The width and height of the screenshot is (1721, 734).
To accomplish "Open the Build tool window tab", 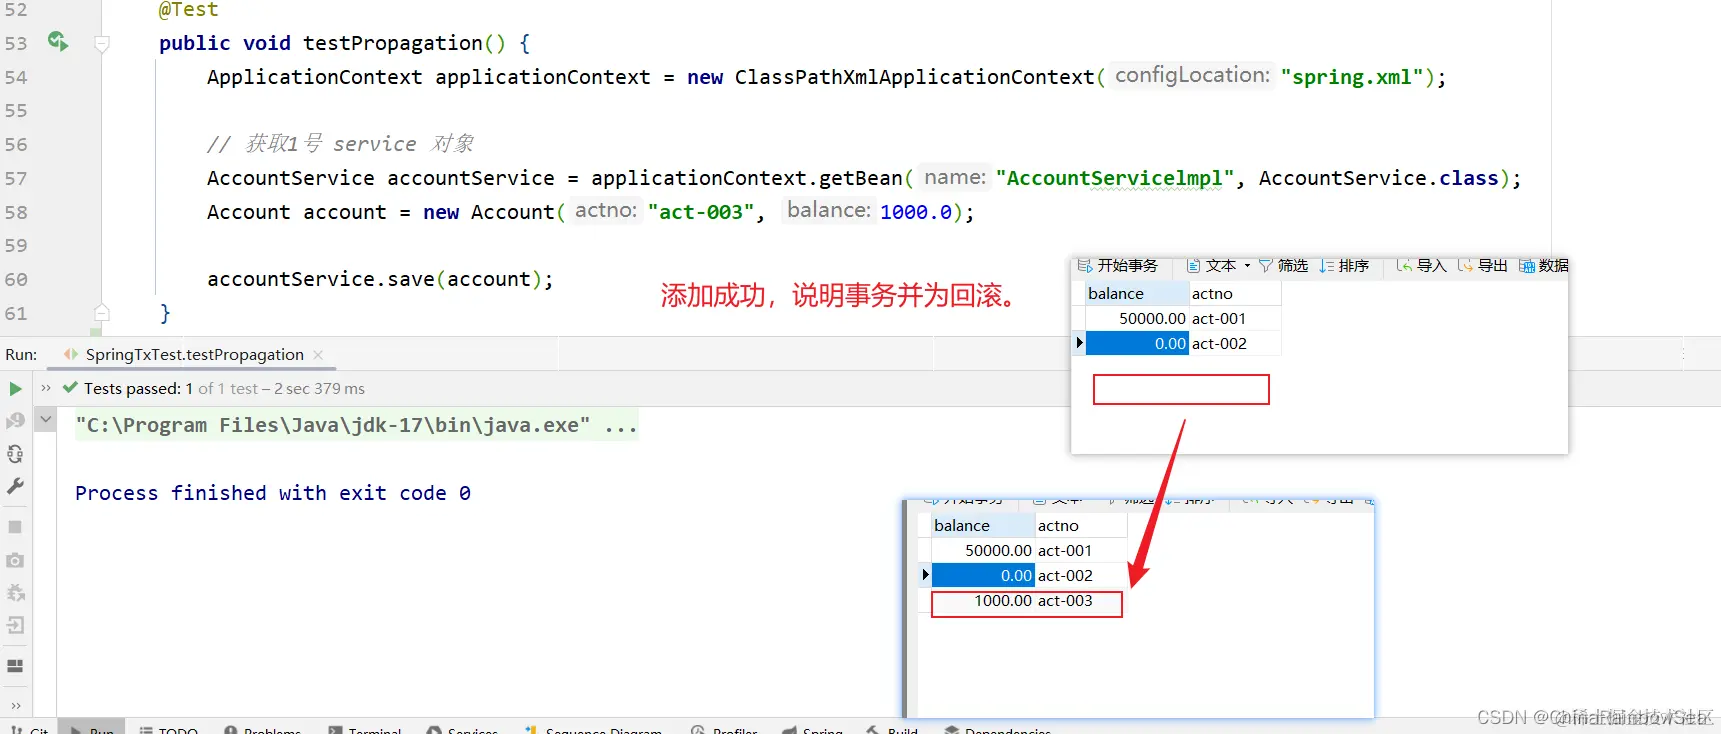I will (892, 729).
